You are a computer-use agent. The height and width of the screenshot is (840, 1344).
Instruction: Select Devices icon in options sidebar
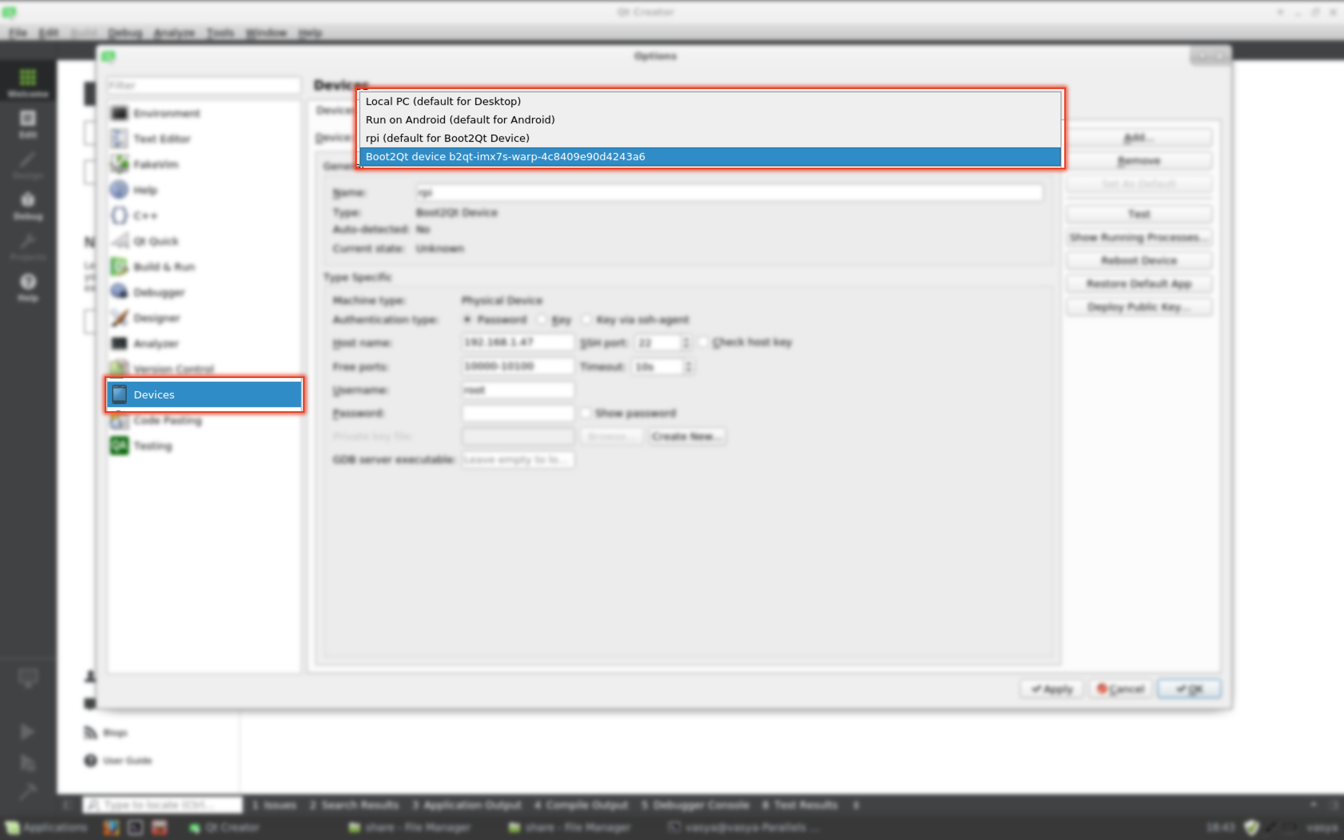120,395
